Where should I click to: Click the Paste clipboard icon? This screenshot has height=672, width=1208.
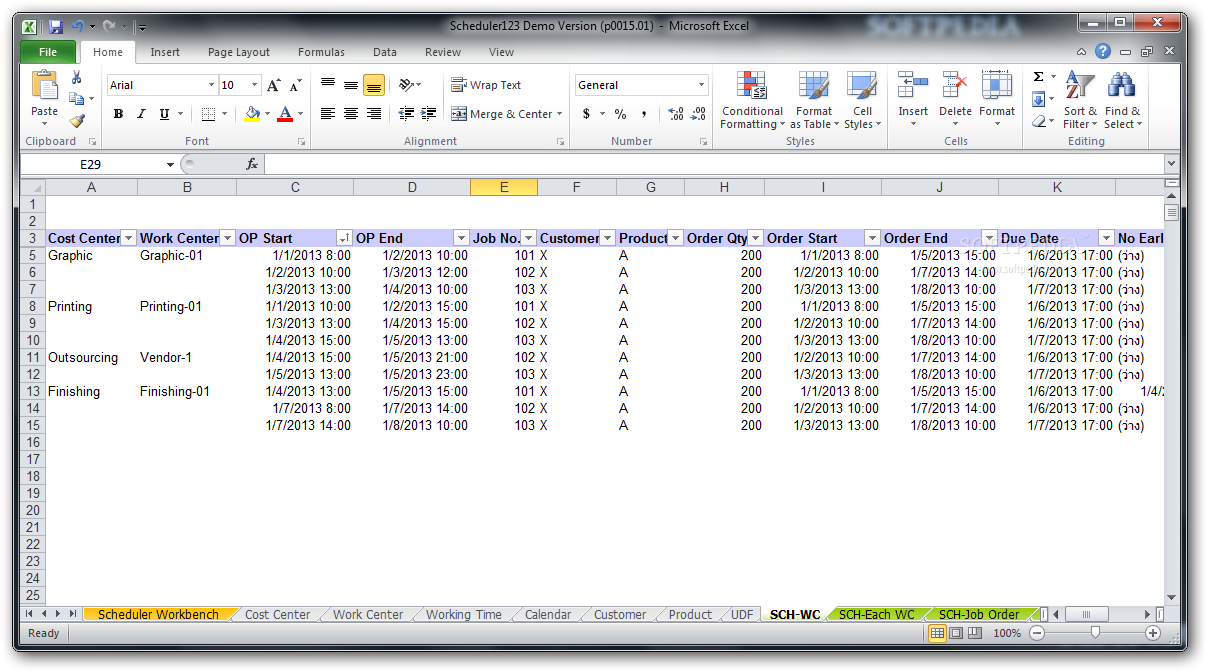click(44, 86)
